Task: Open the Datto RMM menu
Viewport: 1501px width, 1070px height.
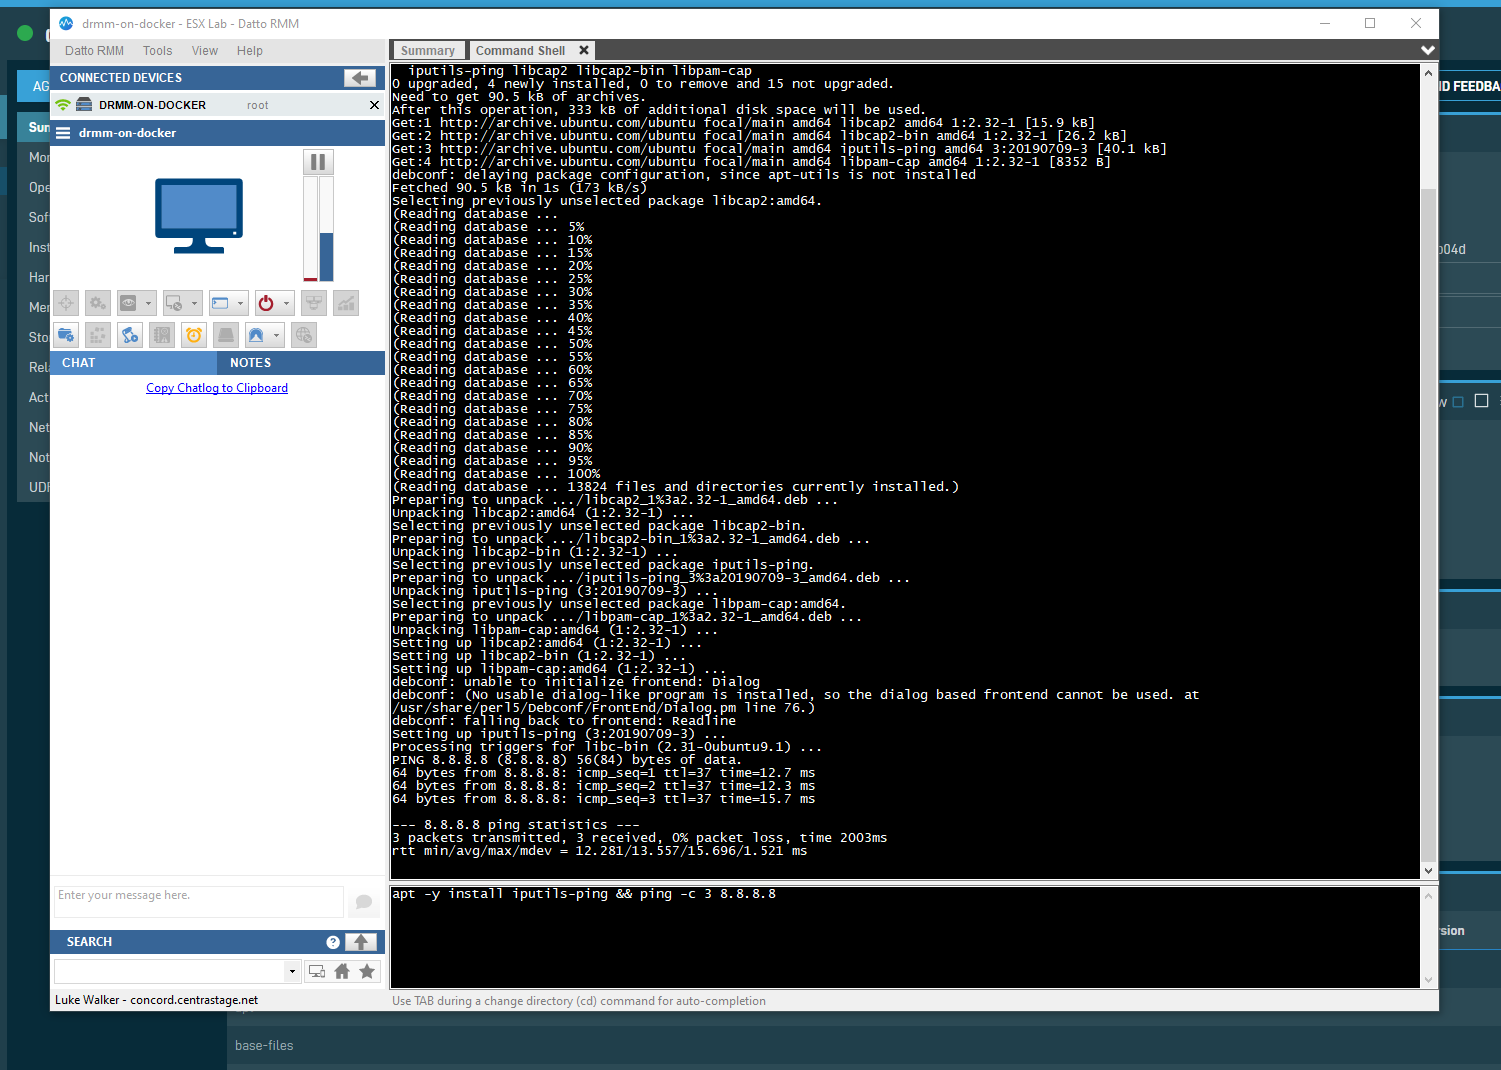Action: 94,51
